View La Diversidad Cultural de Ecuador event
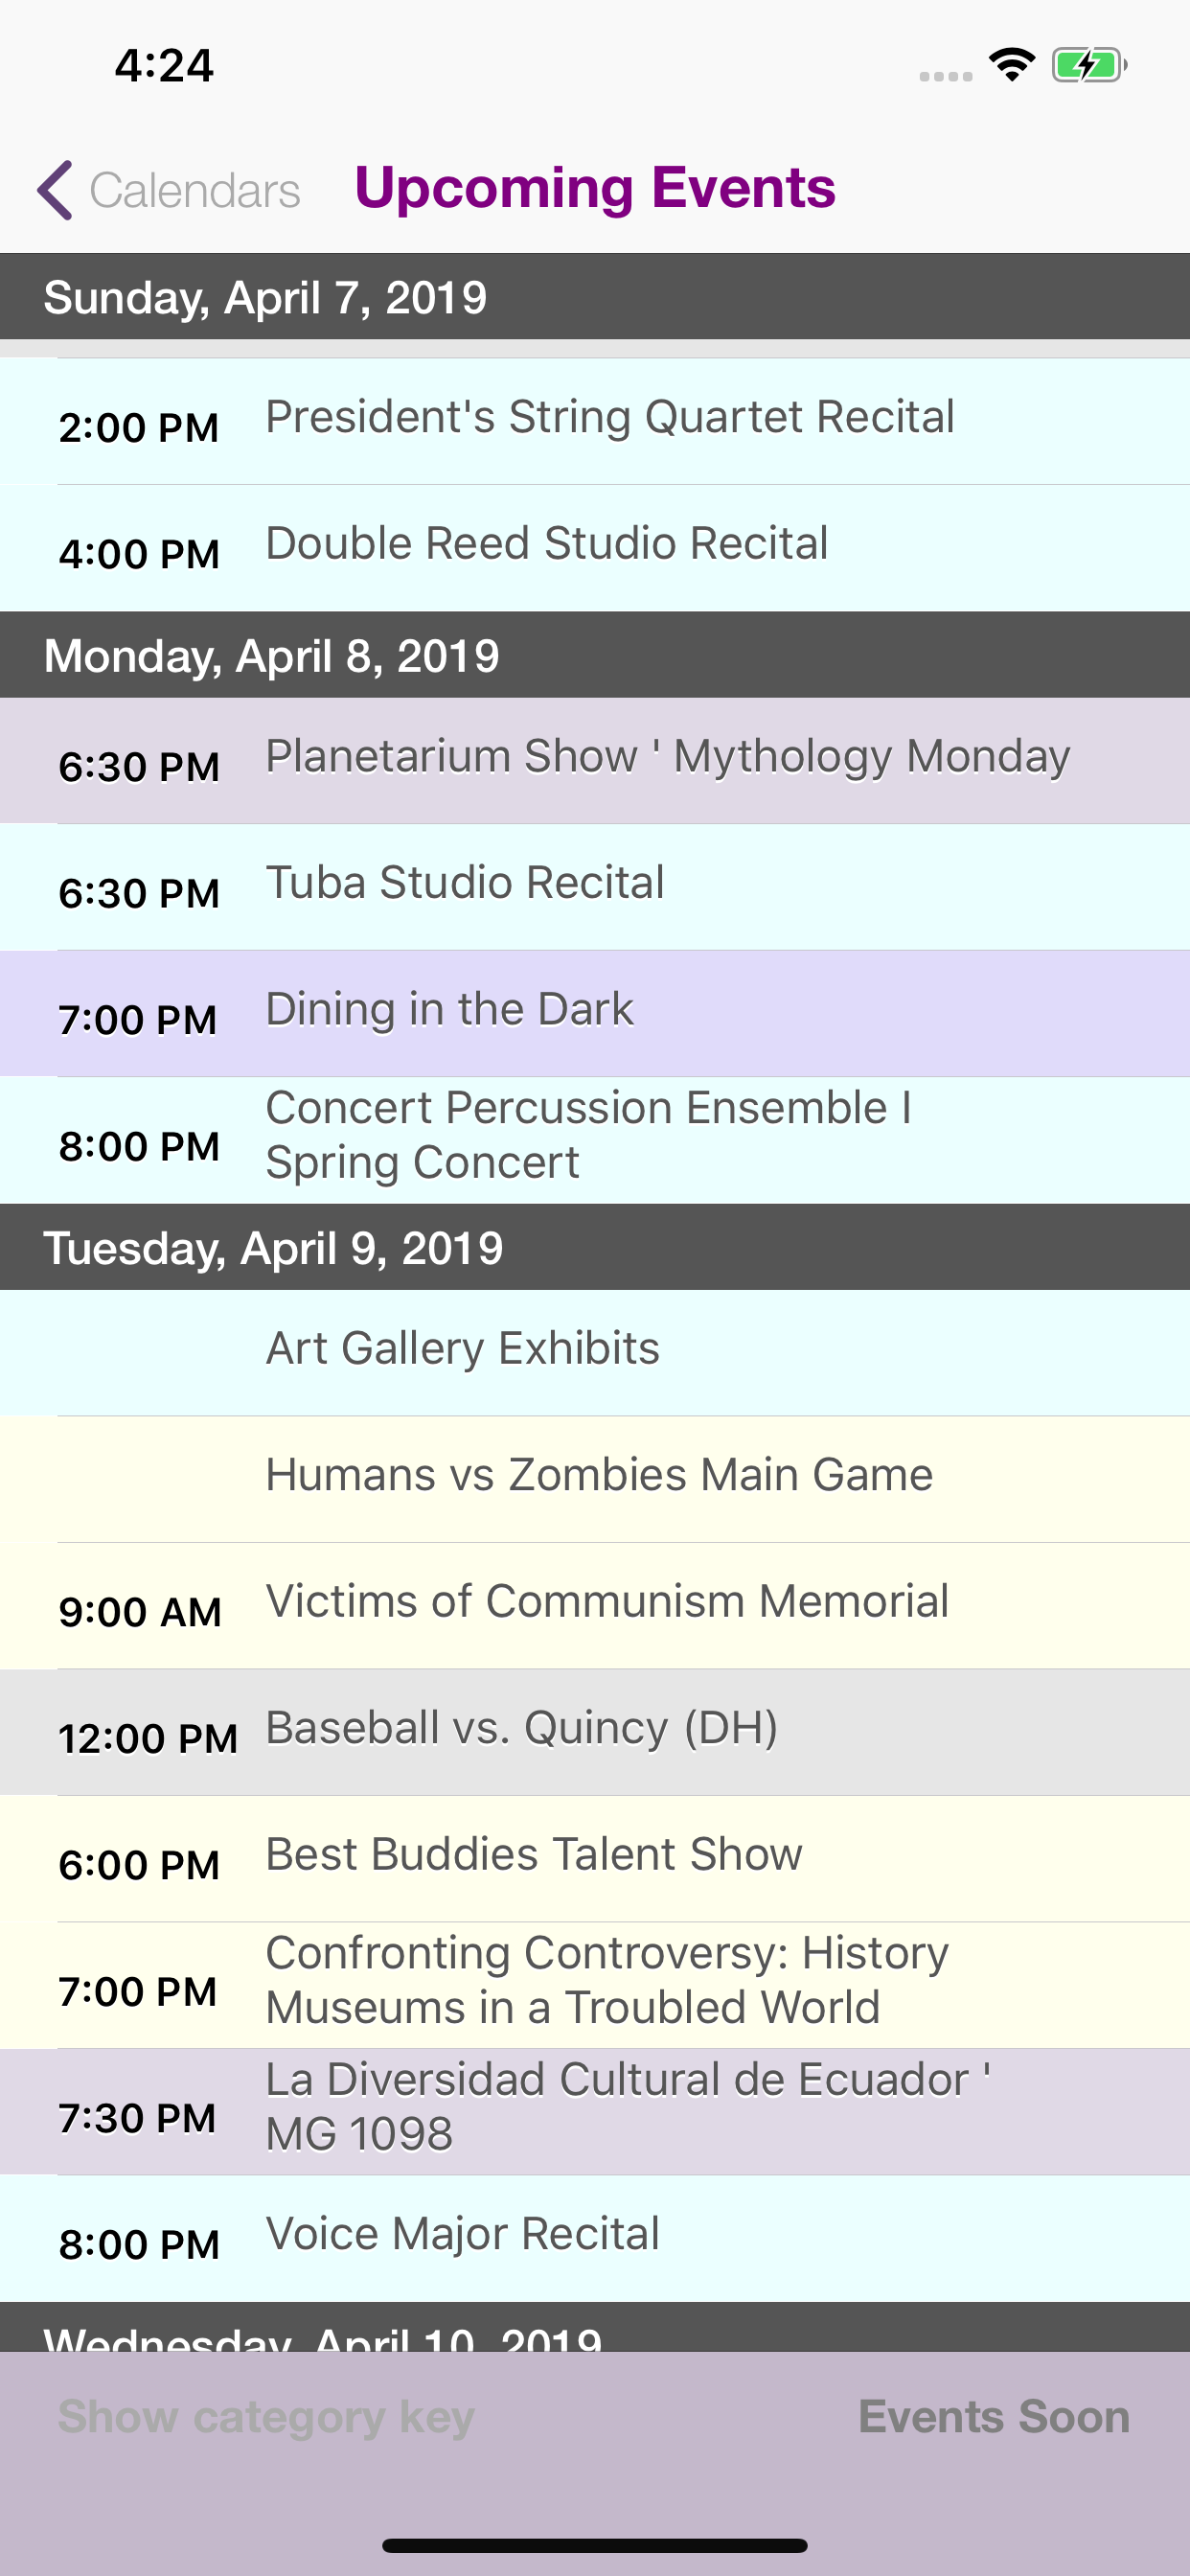The height and width of the screenshot is (2576, 1190). 595,2112
